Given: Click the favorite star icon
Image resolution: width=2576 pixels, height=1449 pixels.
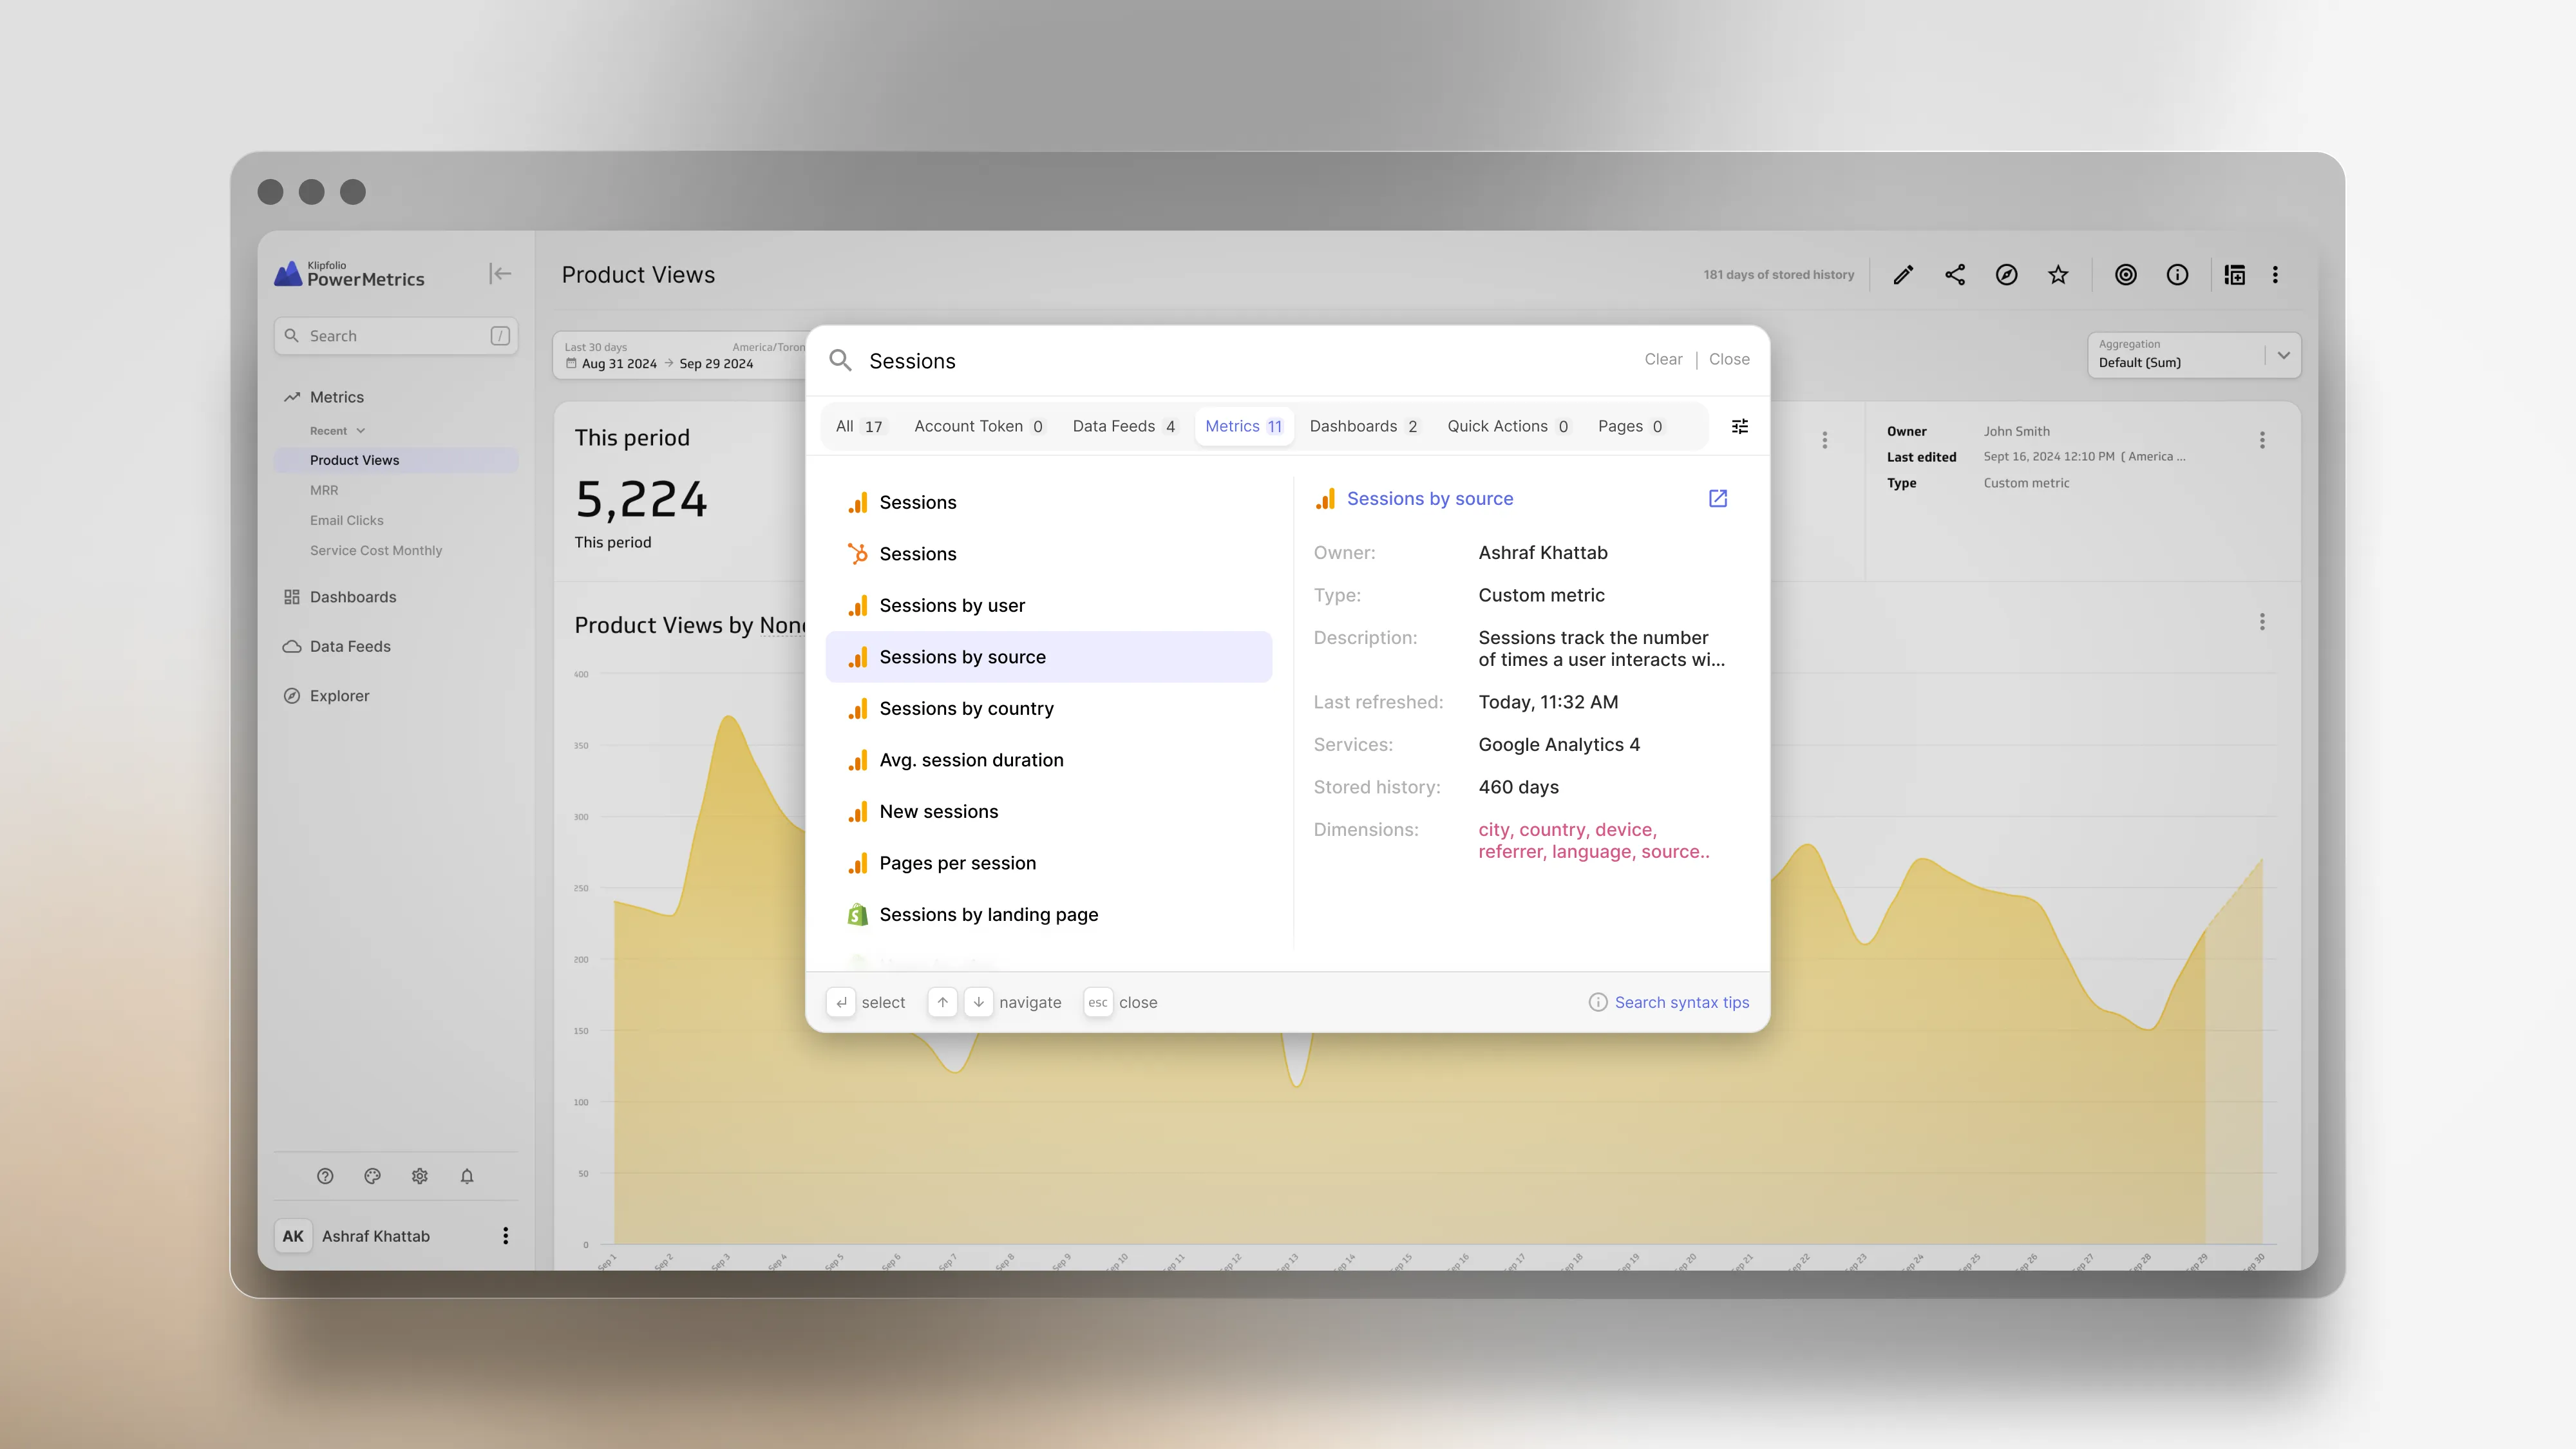Looking at the screenshot, I should 2058,274.
